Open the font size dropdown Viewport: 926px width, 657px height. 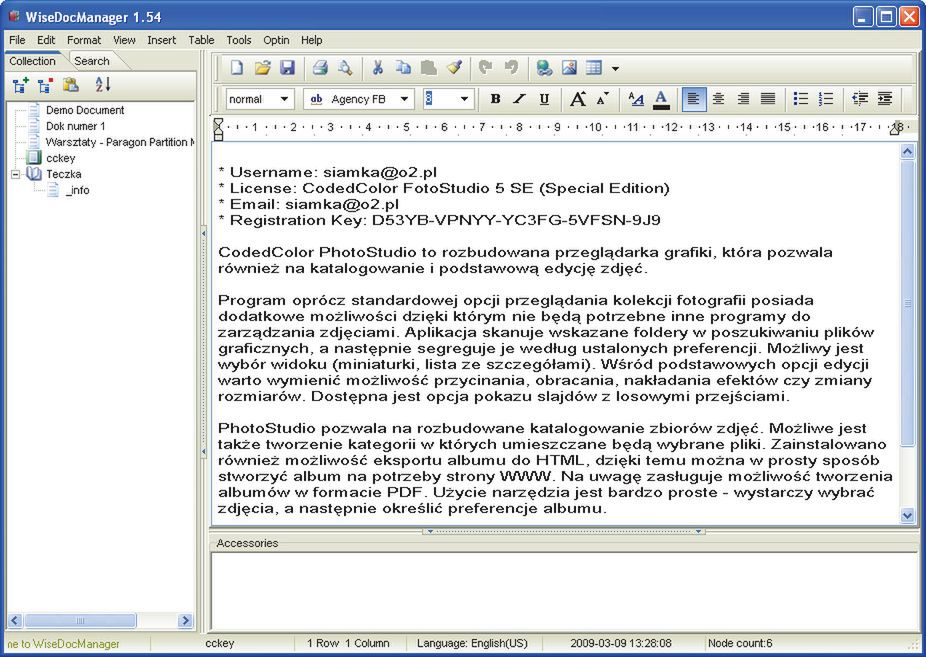click(x=464, y=99)
